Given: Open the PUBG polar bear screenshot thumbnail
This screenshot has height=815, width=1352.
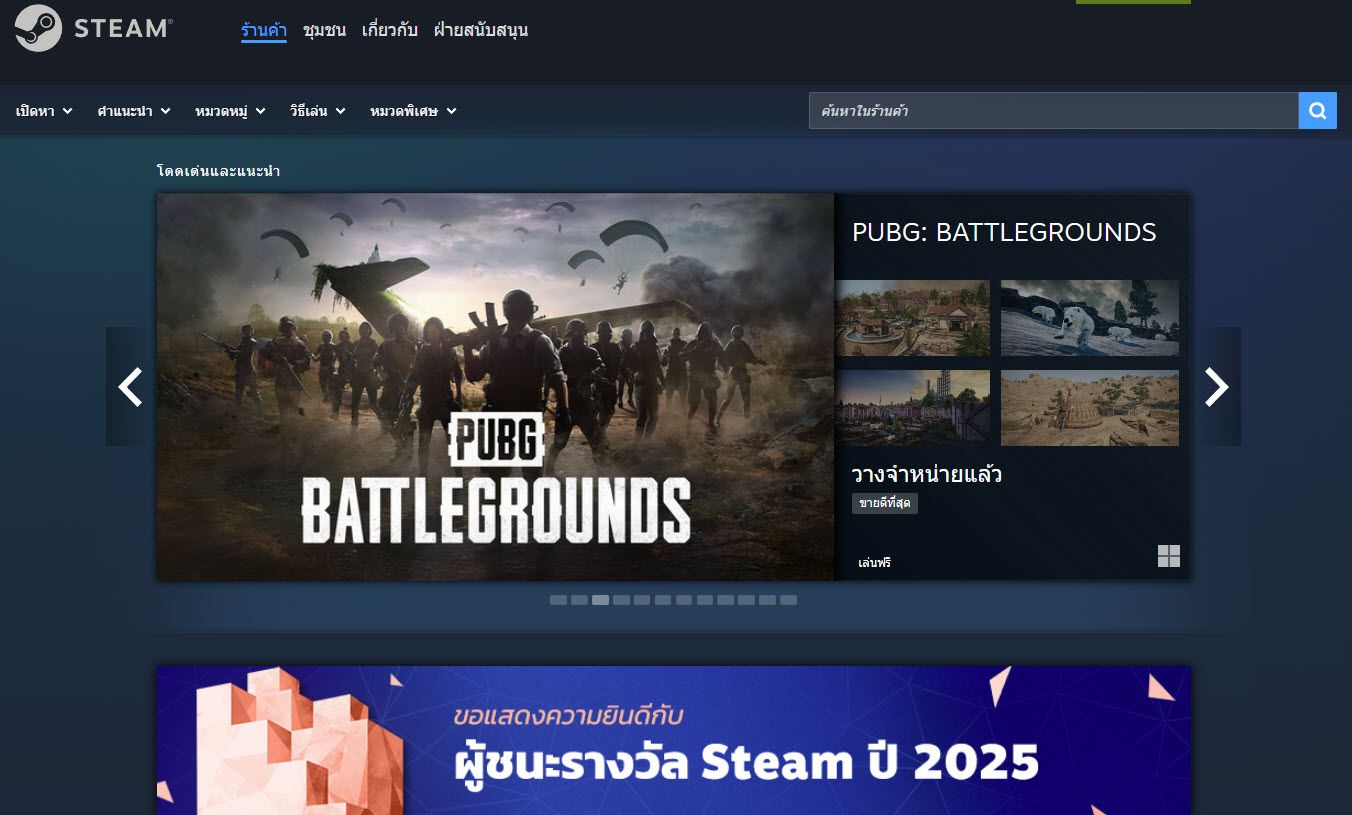Looking at the screenshot, I should tap(1089, 318).
